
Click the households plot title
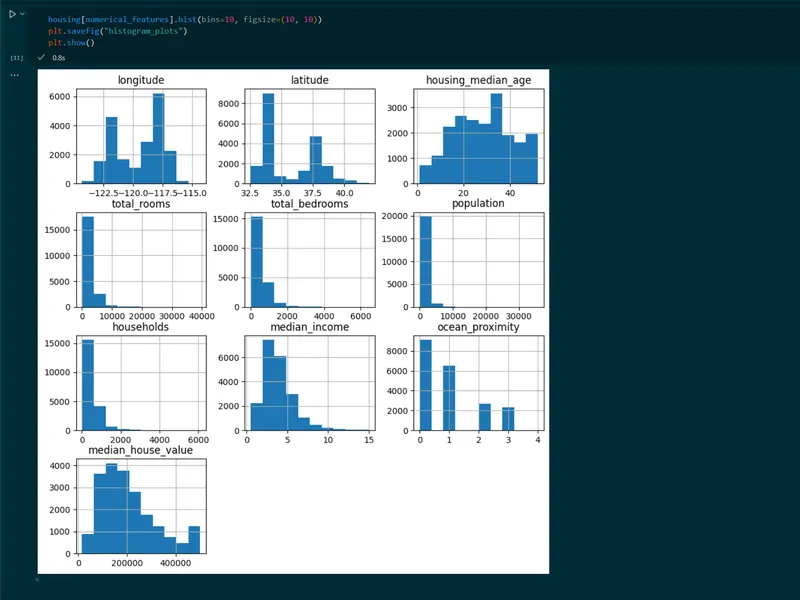[141, 327]
